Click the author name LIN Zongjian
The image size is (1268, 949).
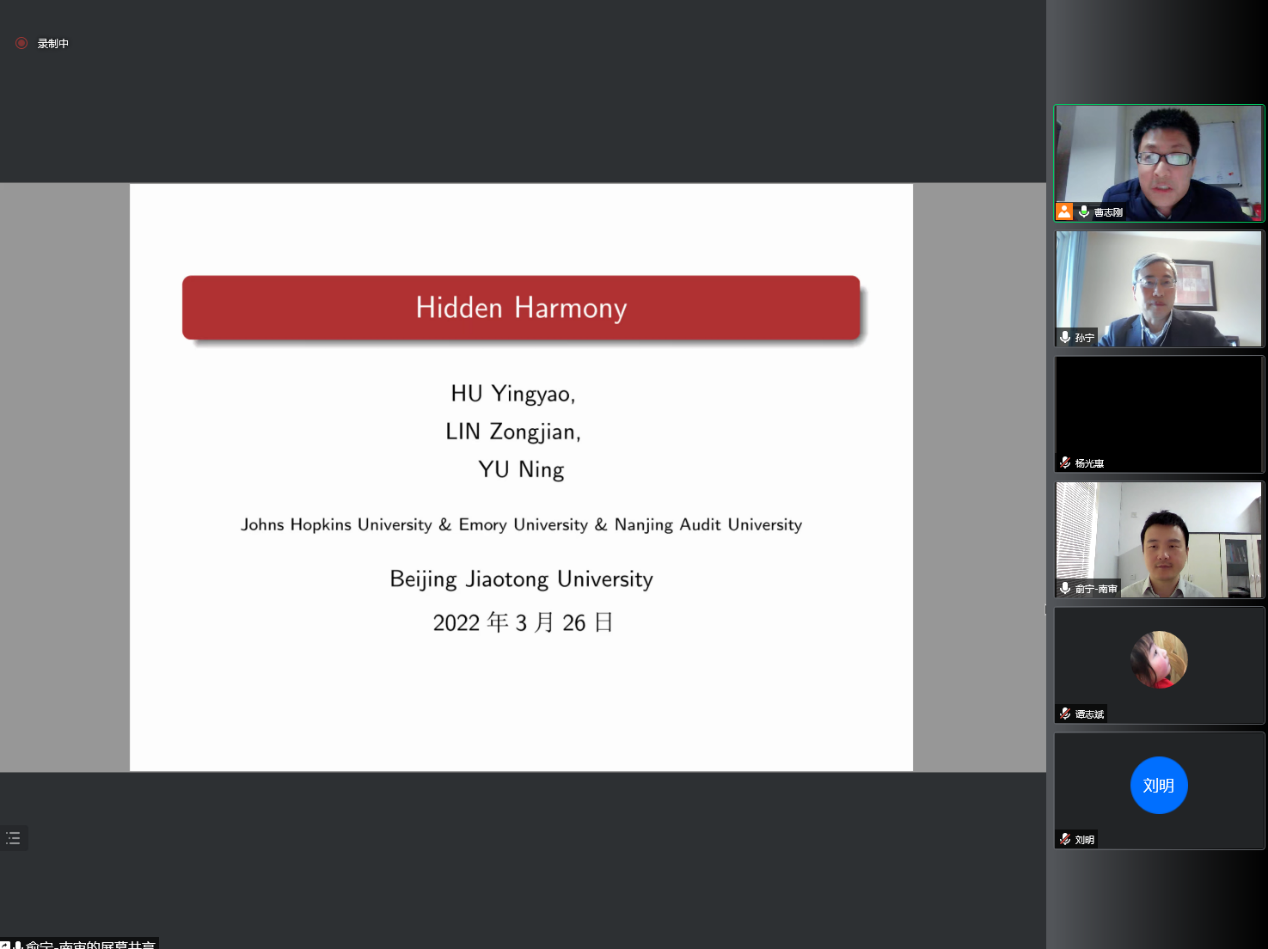pyautogui.click(x=513, y=432)
